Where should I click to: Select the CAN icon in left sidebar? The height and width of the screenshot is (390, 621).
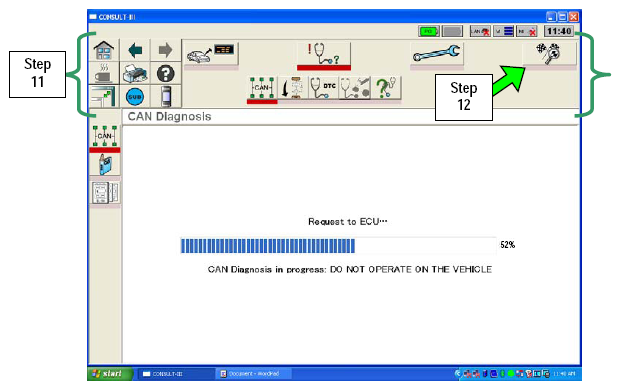coord(105,136)
